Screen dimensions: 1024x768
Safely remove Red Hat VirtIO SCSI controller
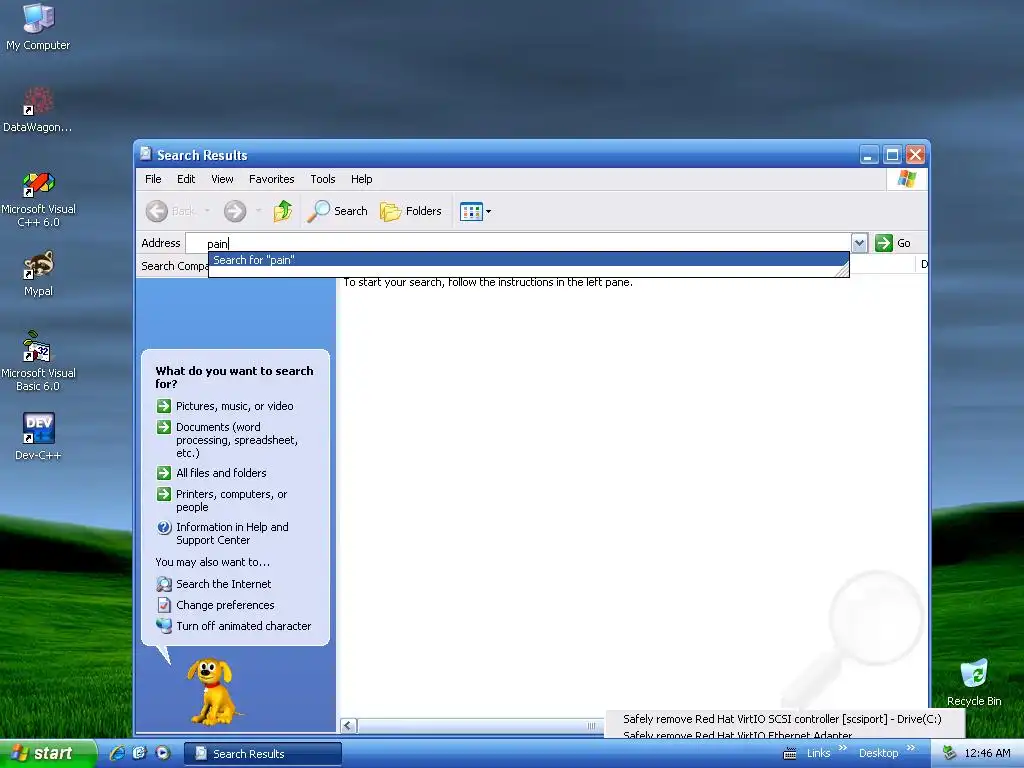click(782, 719)
